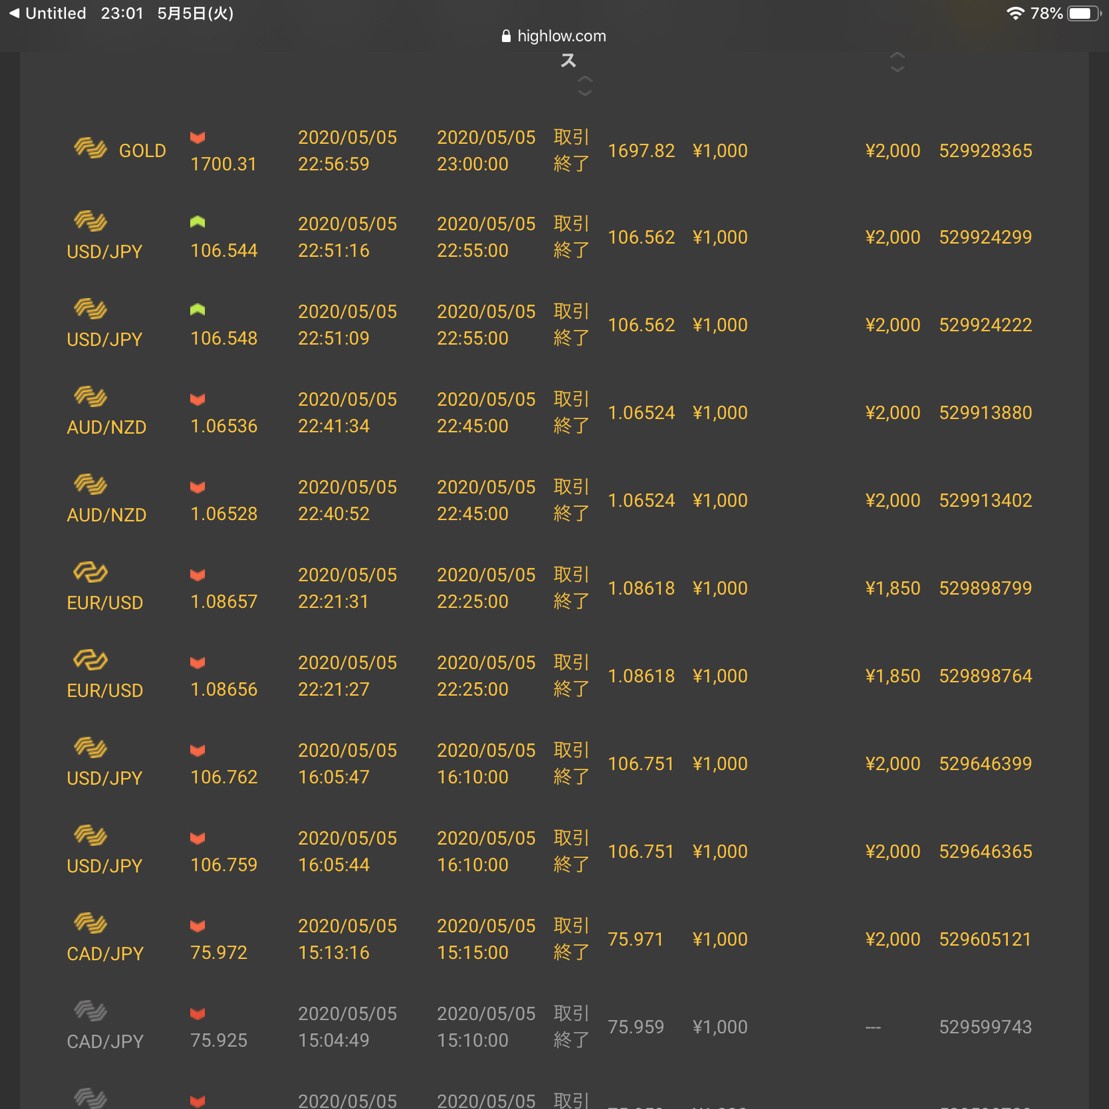The height and width of the screenshot is (1109, 1109).
Task: Click the green High arrow above 106.548
Action: tap(197, 310)
